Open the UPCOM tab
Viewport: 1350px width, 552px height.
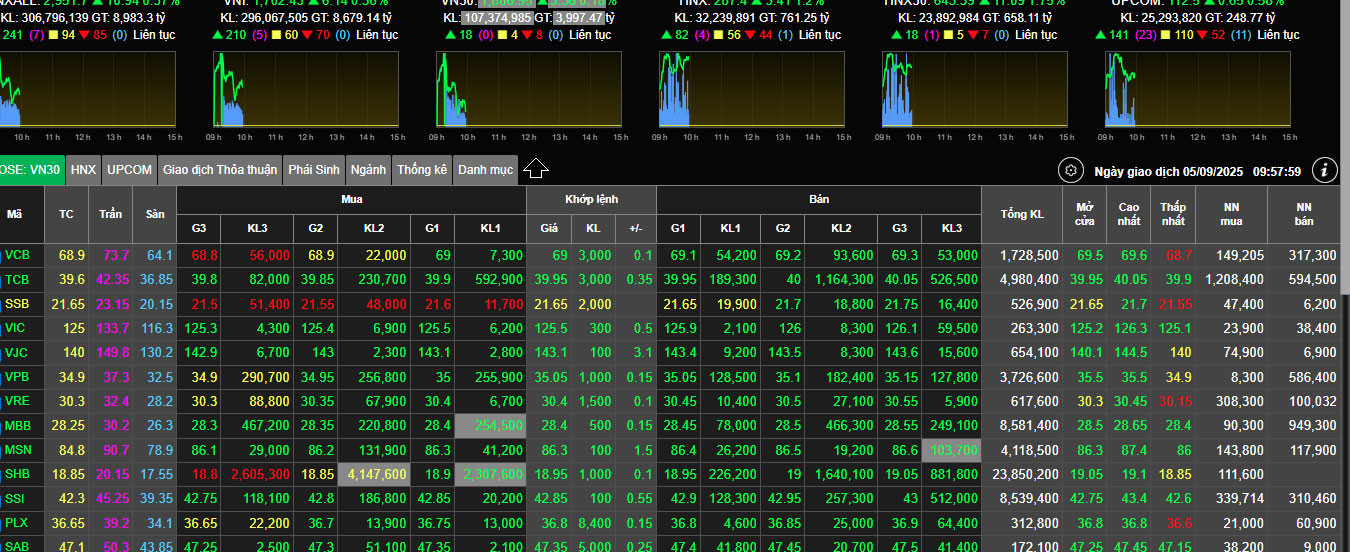[130, 170]
